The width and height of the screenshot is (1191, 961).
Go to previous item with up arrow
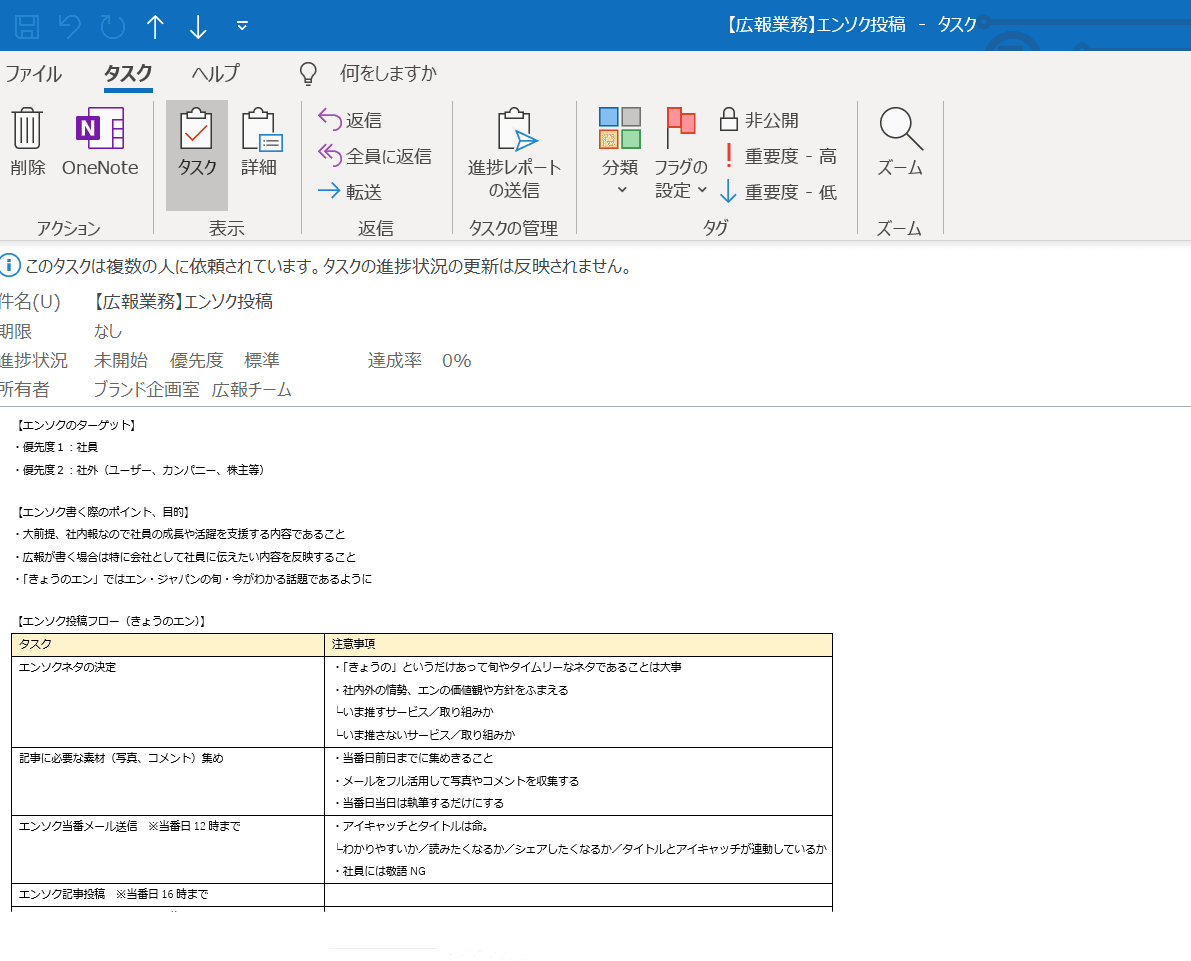[155, 26]
